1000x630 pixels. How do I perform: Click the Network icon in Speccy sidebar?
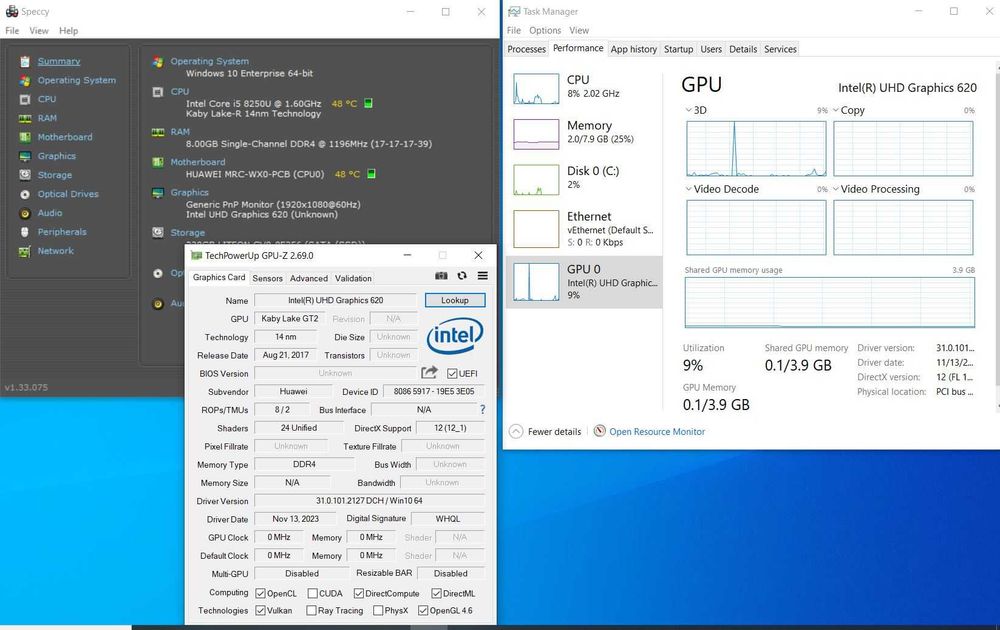(25, 252)
